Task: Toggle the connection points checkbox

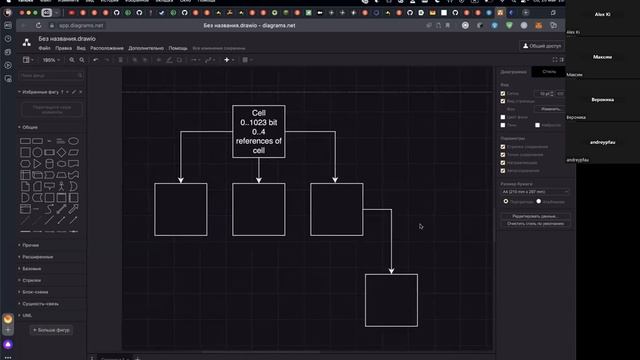Action: point(503,155)
